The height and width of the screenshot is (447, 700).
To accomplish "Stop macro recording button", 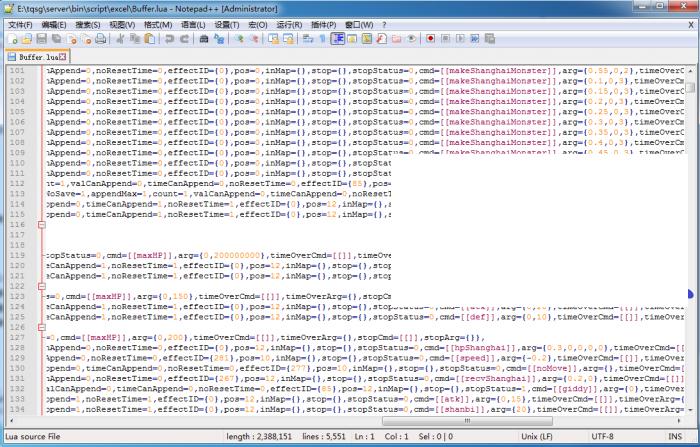I will (x=445, y=39).
